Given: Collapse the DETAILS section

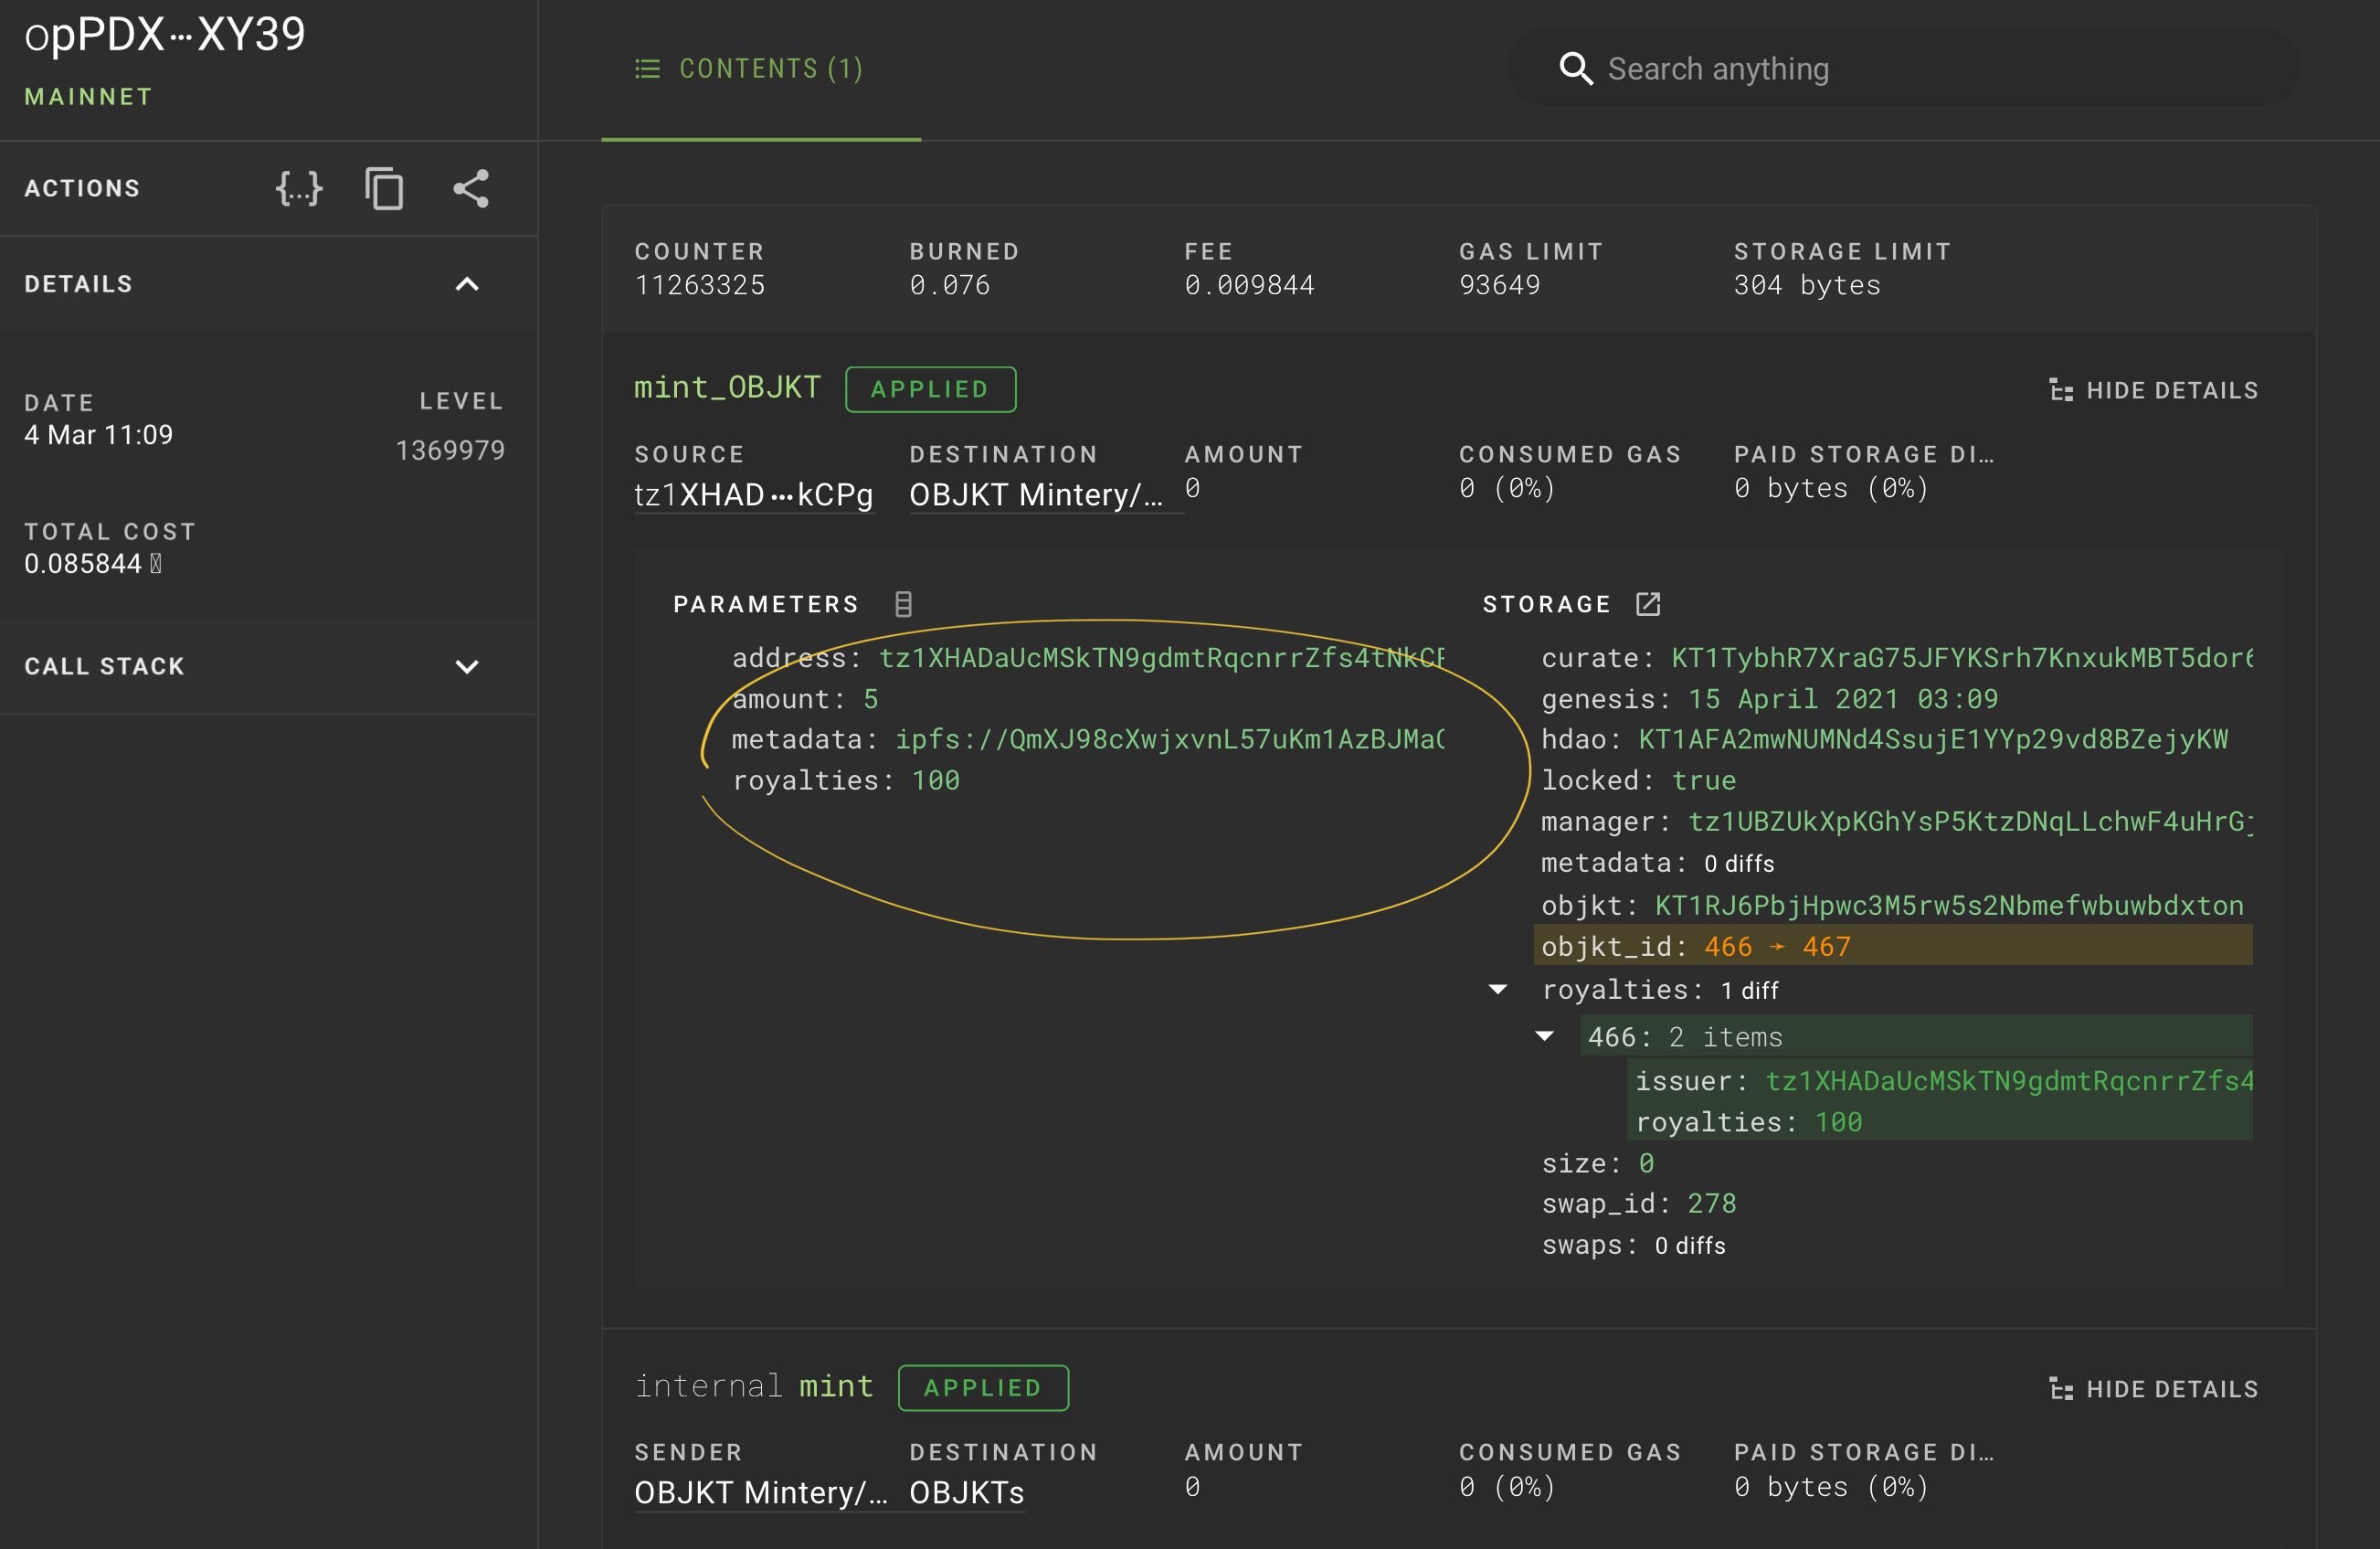Looking at the screenshot, I should [469, 282].
